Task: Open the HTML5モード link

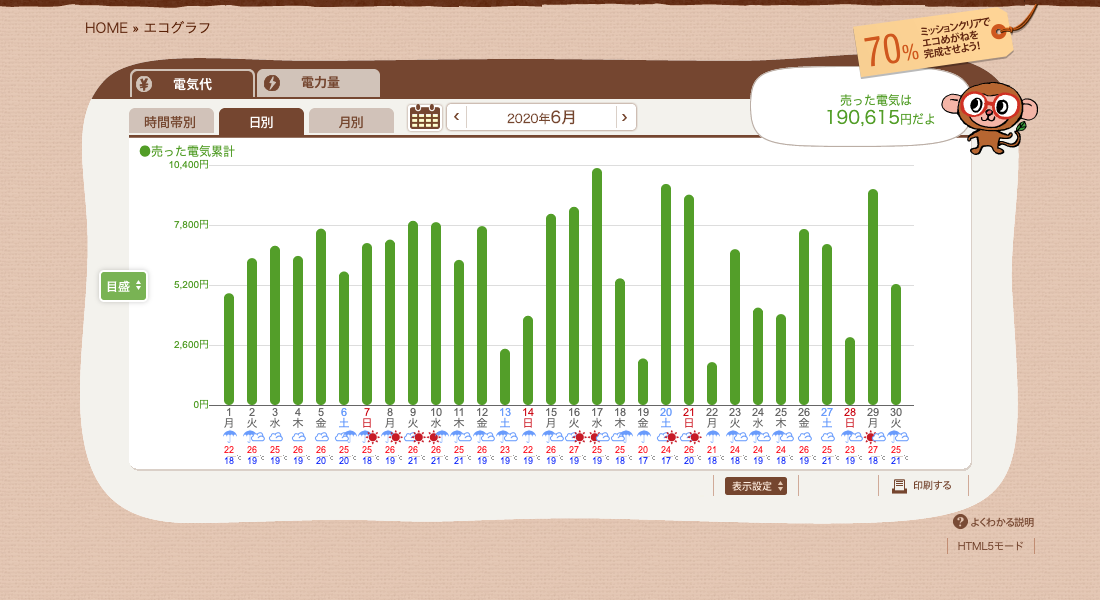Action: pyautogui.click(x=990, y=546)
